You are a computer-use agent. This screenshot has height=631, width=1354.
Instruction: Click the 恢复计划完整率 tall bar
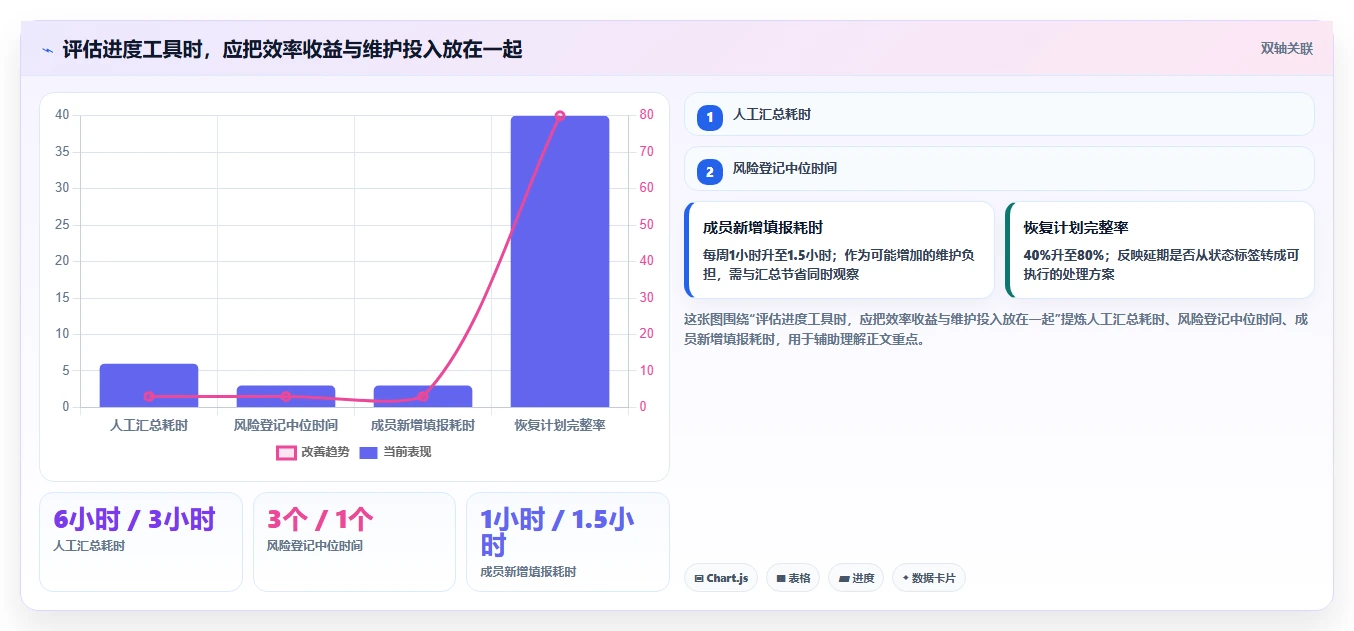coord(560,261)
